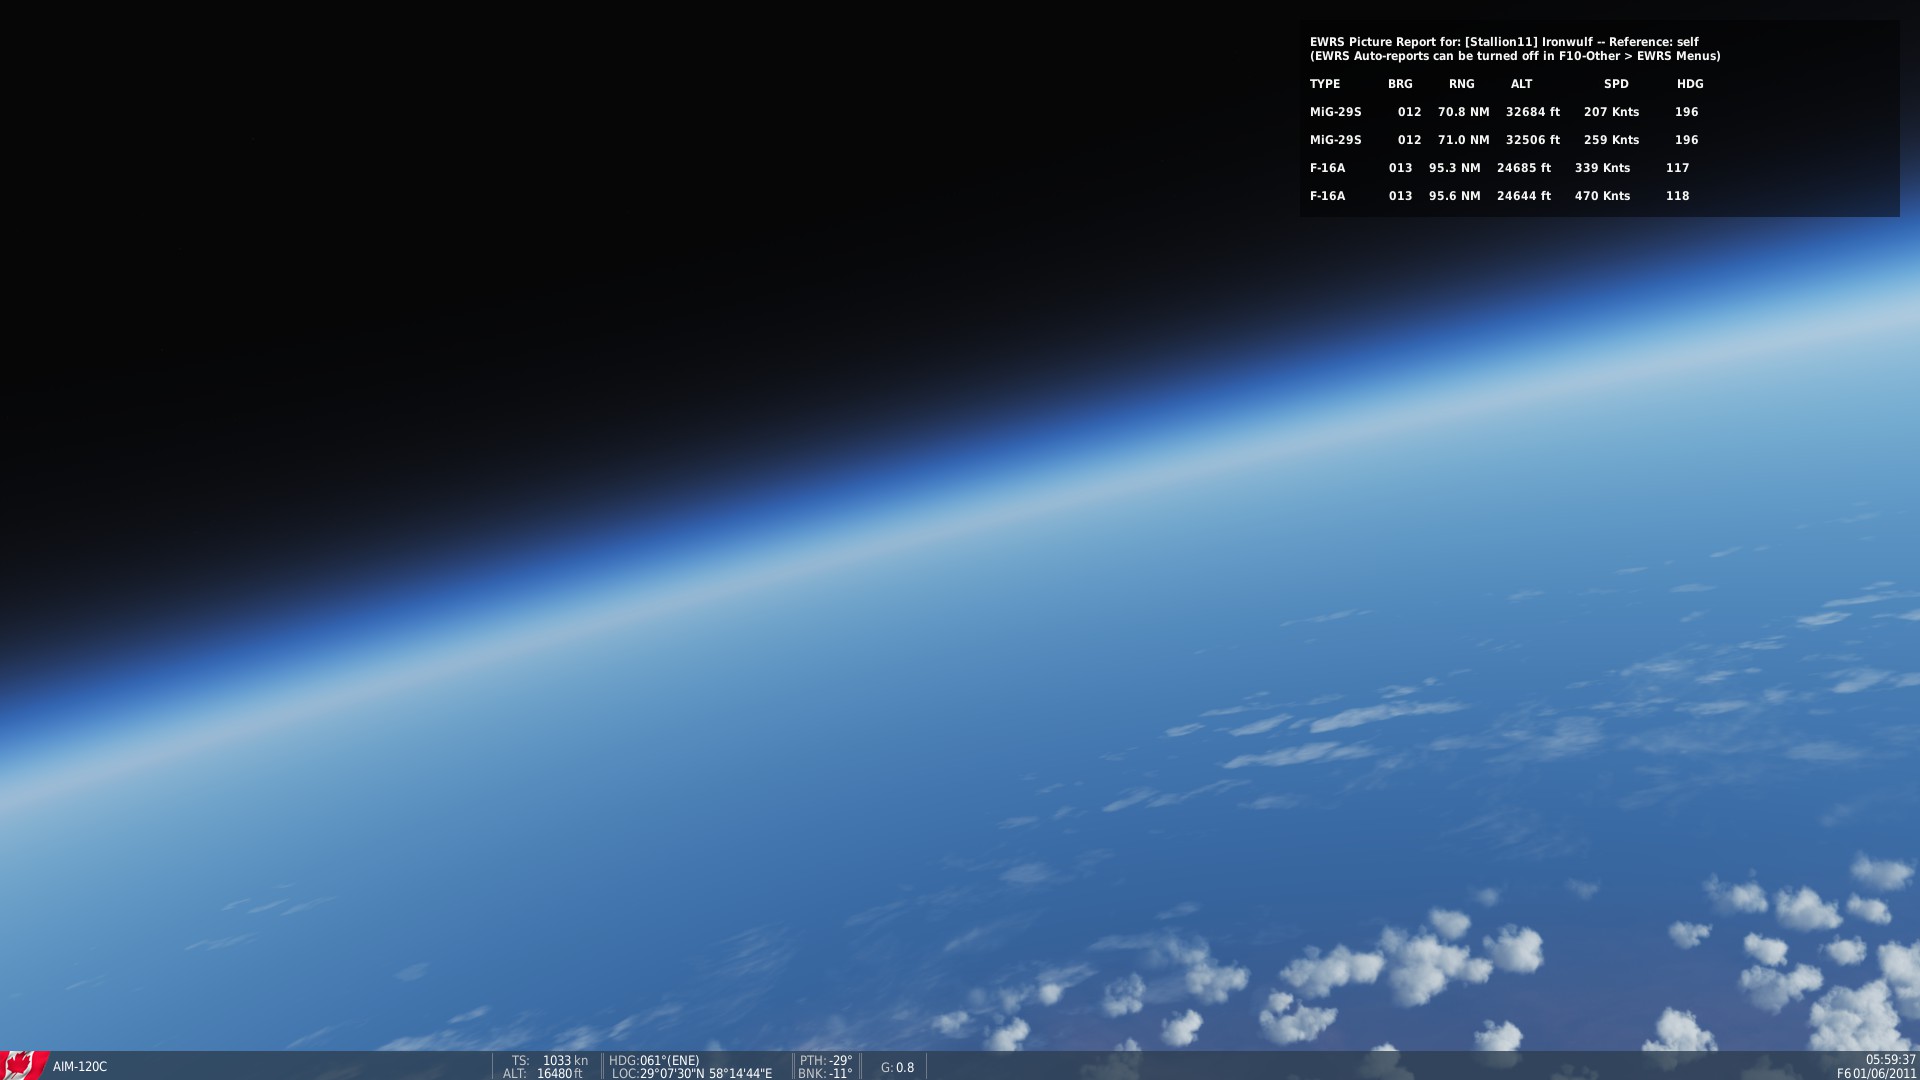Click the EWRS Picture Report title line

click(1504, 42)
